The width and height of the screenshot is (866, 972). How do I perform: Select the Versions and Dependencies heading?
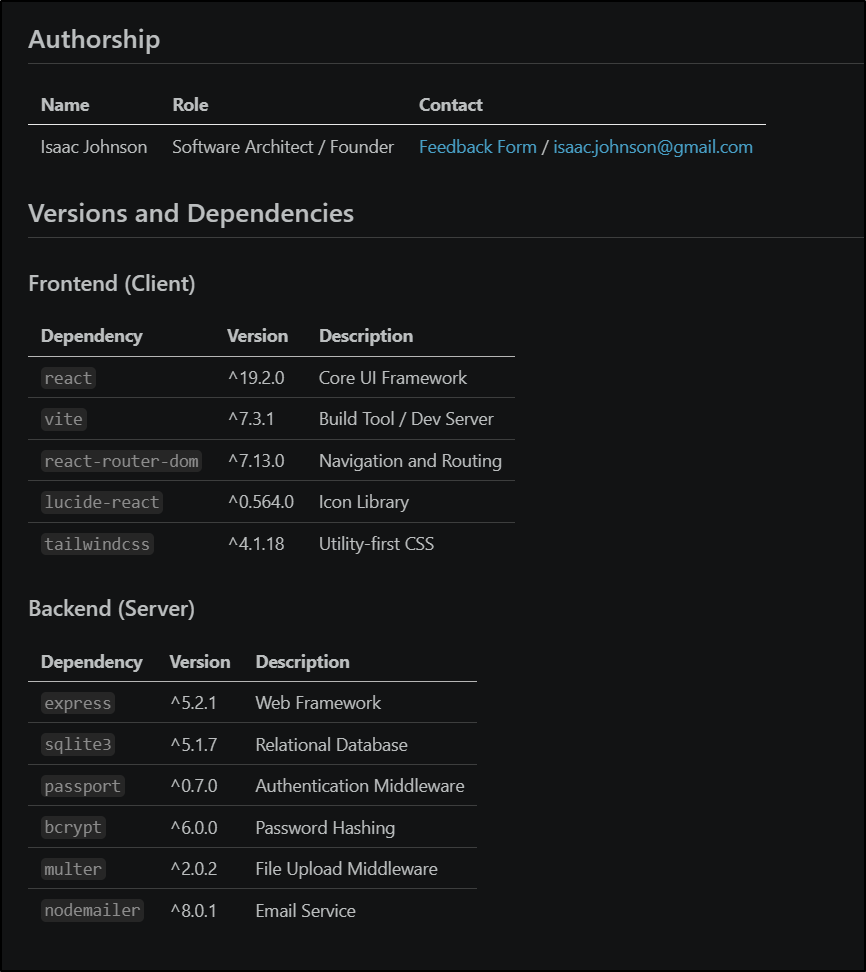click(x=190, y=213)
